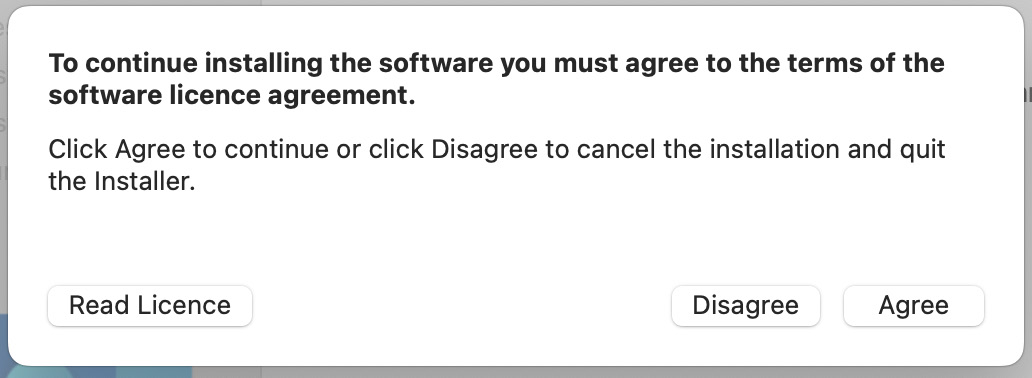The image size is (1032, 378).
Task: Quit the Installer using Disagree
Action: pyautogui.click(x=746, y=306)
